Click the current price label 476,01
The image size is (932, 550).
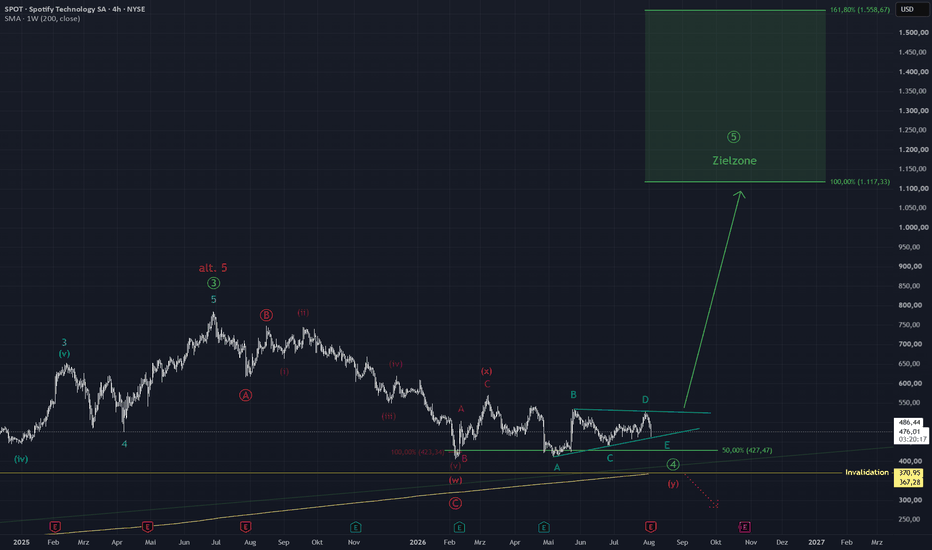point(909,431)
